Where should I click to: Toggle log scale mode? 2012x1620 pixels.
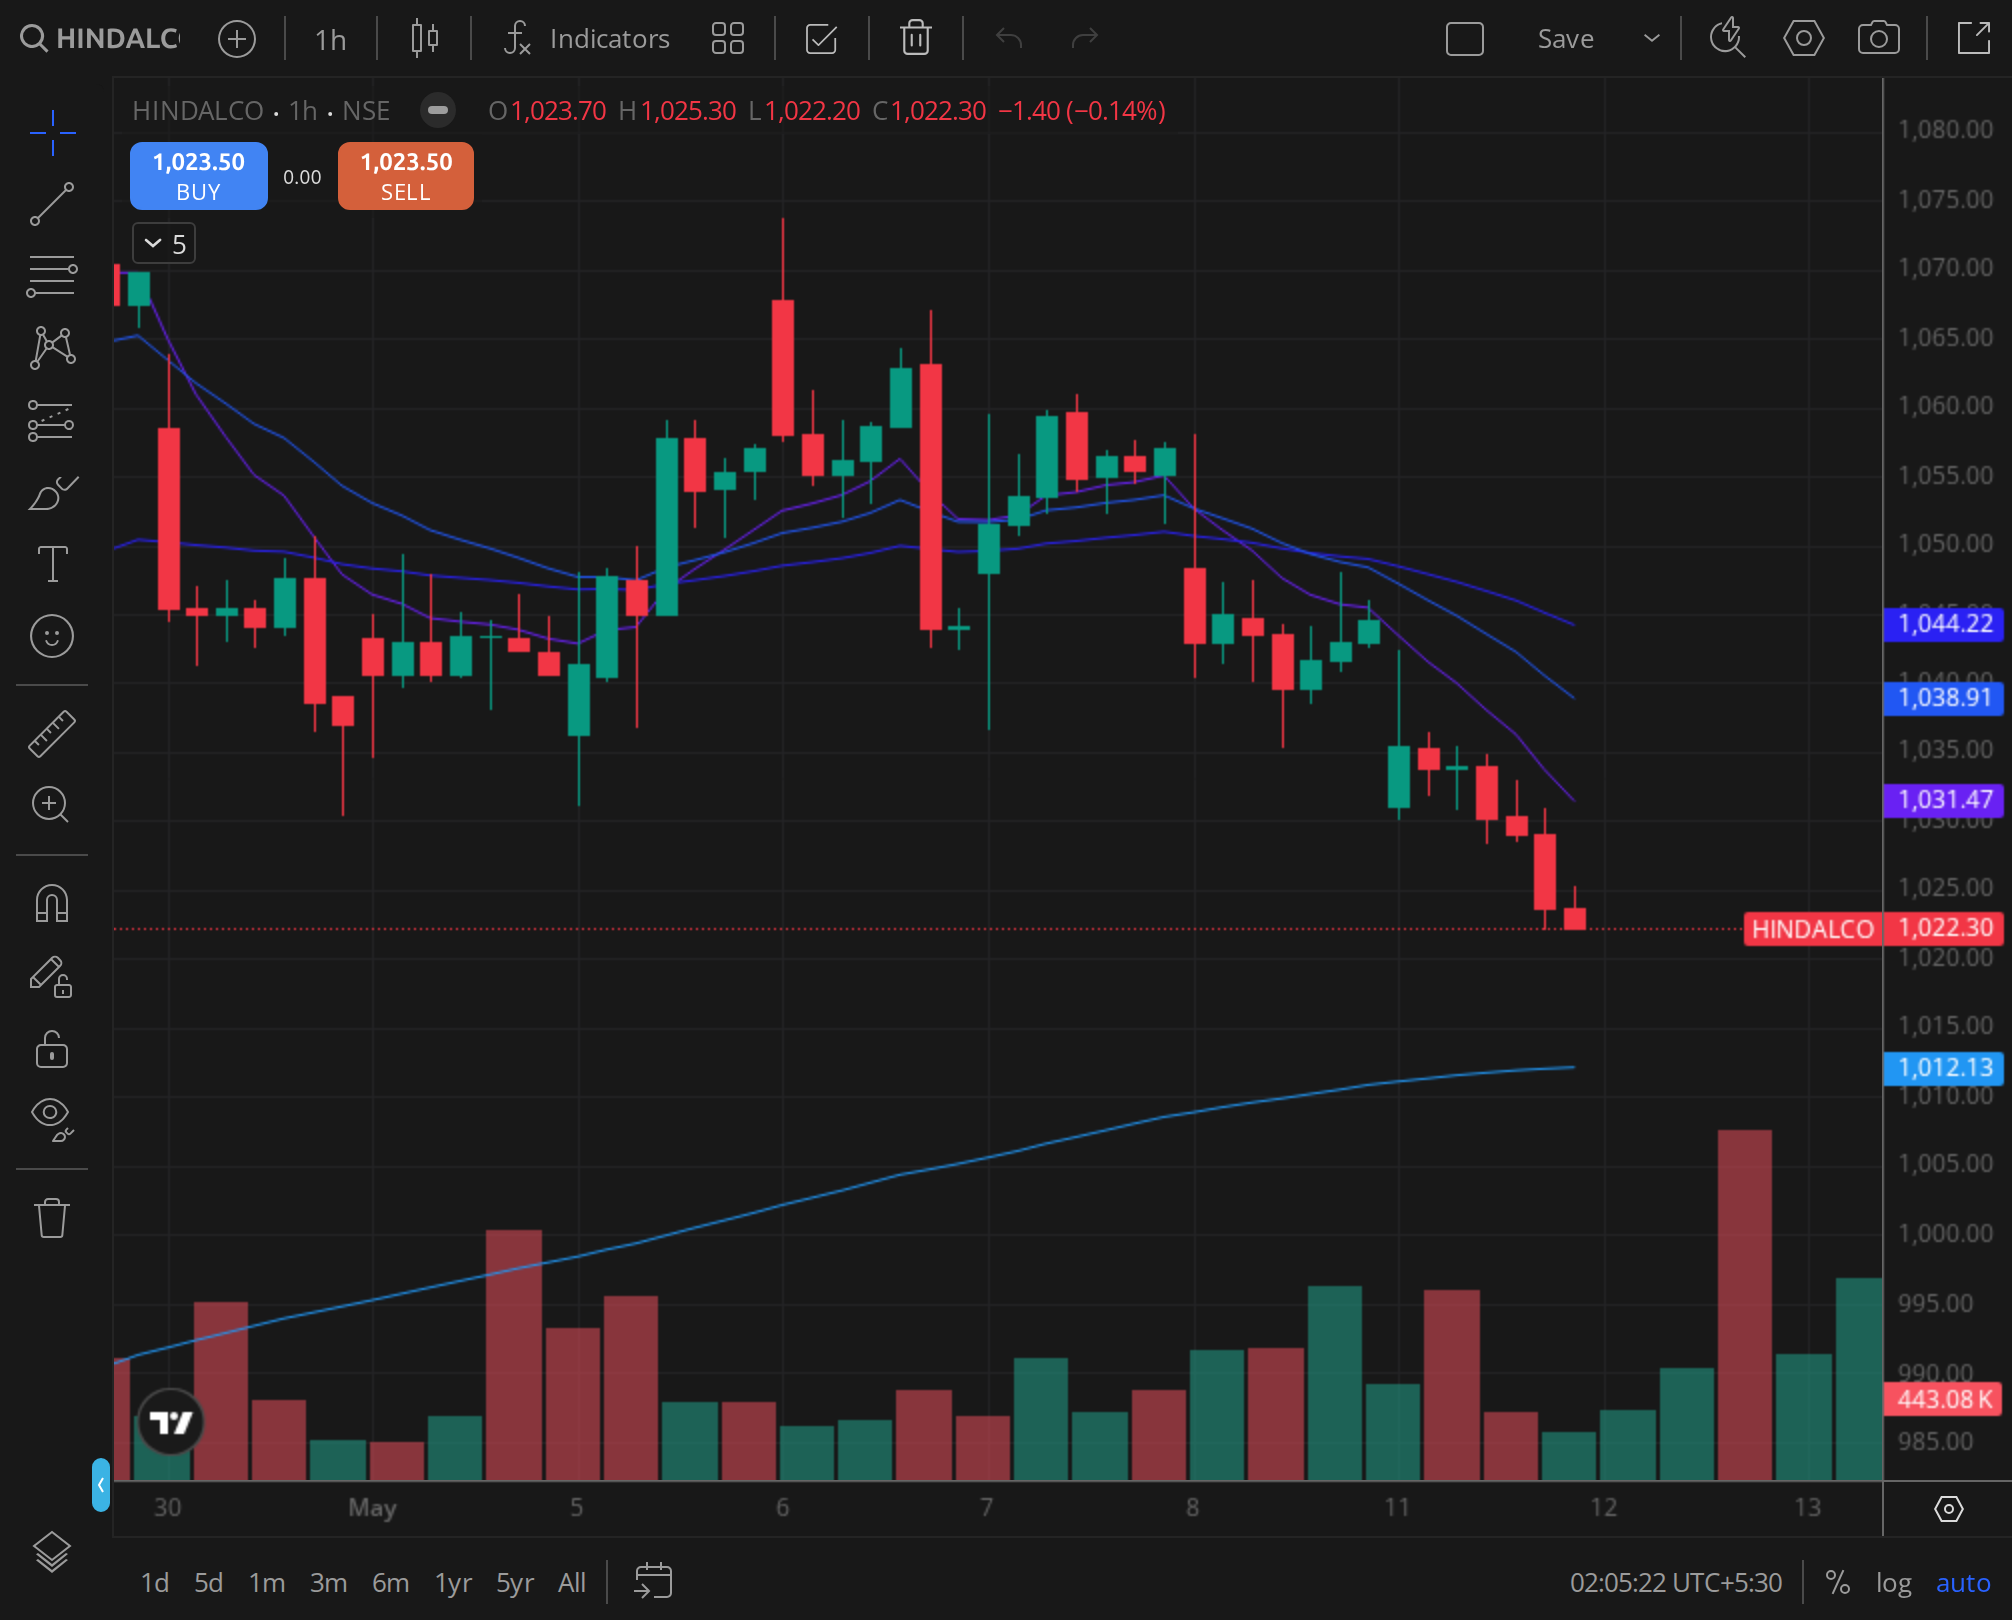pos(1893,1582)
